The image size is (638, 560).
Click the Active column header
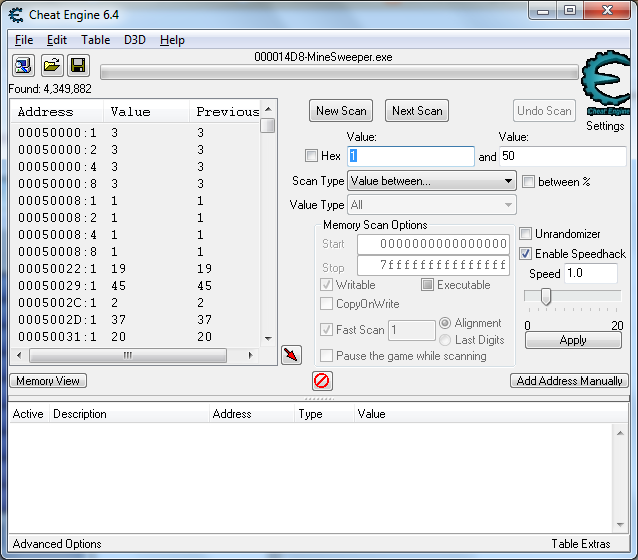[28, 414]
